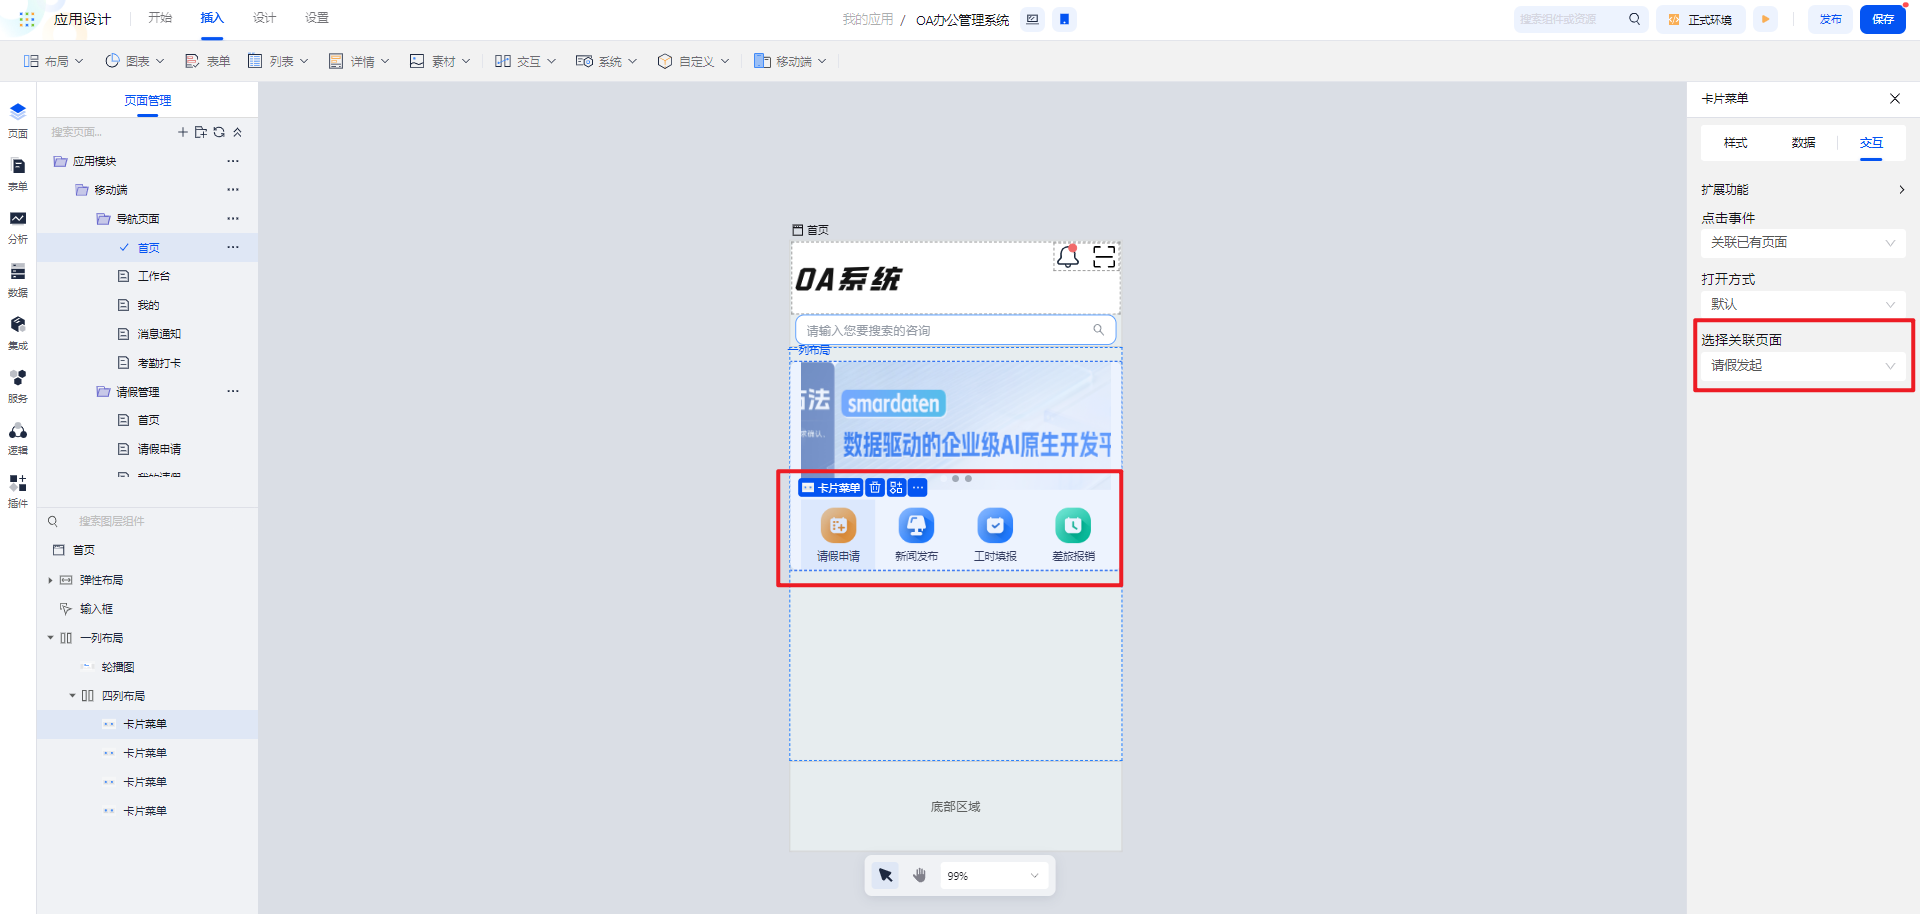Open the app grid launcher icon
Viewport: 1920px width, 914px height.
coord(27,19)
